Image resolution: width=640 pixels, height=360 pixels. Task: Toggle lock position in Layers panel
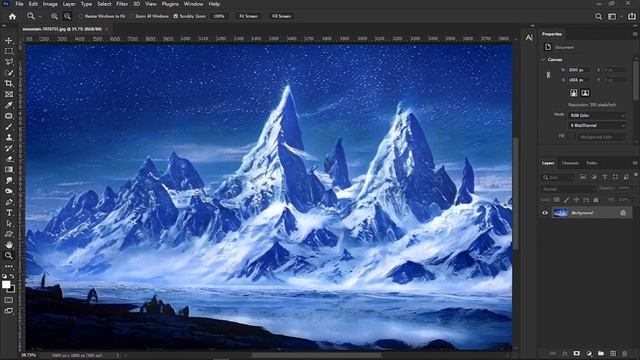coord(576,200)
